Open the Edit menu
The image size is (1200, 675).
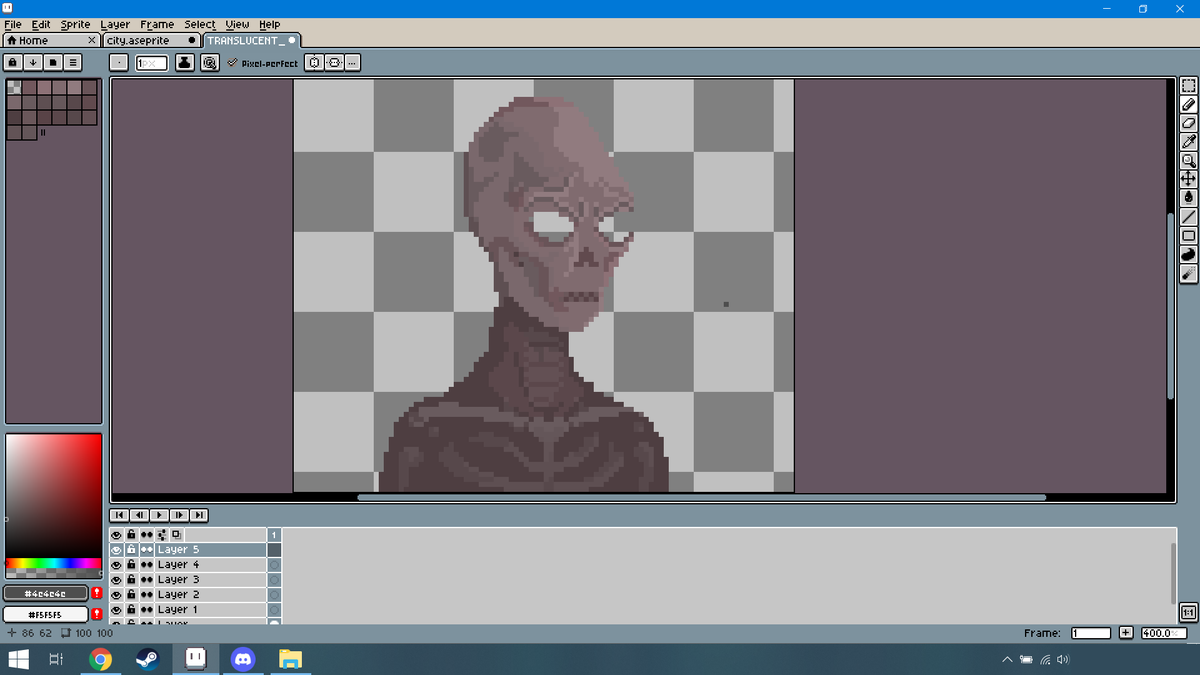(x=41, y=24)
